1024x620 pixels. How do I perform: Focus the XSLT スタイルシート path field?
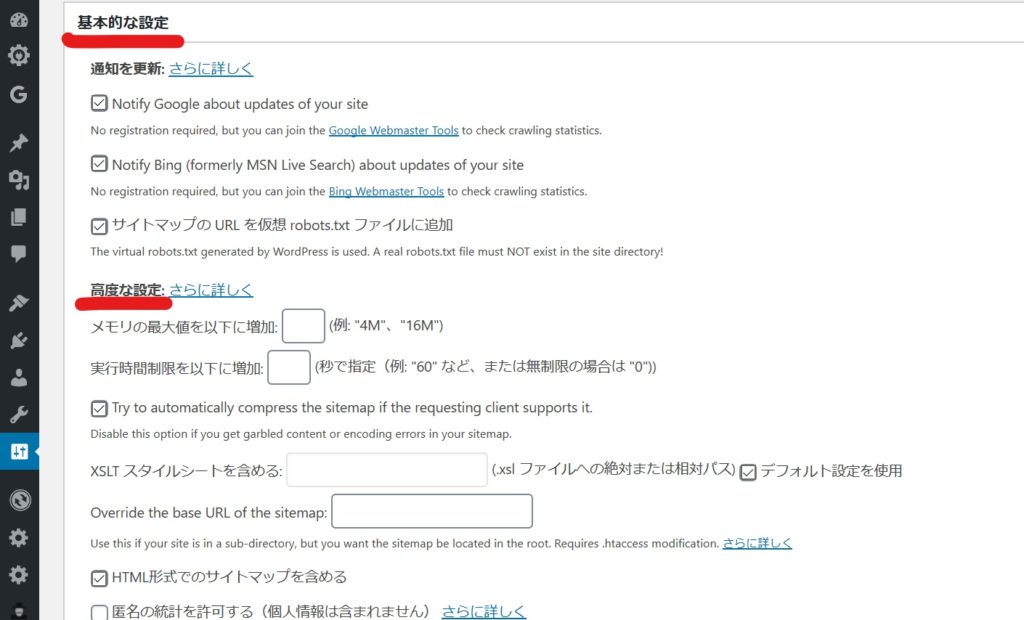387,470
